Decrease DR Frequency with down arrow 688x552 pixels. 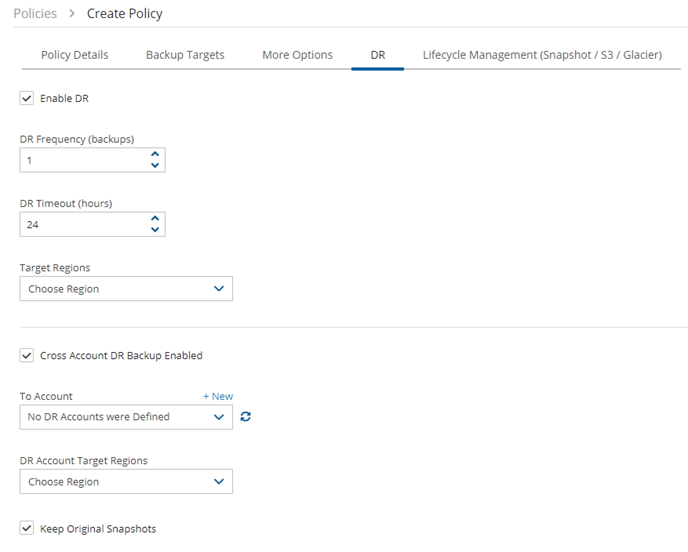(x=155, y=165)
